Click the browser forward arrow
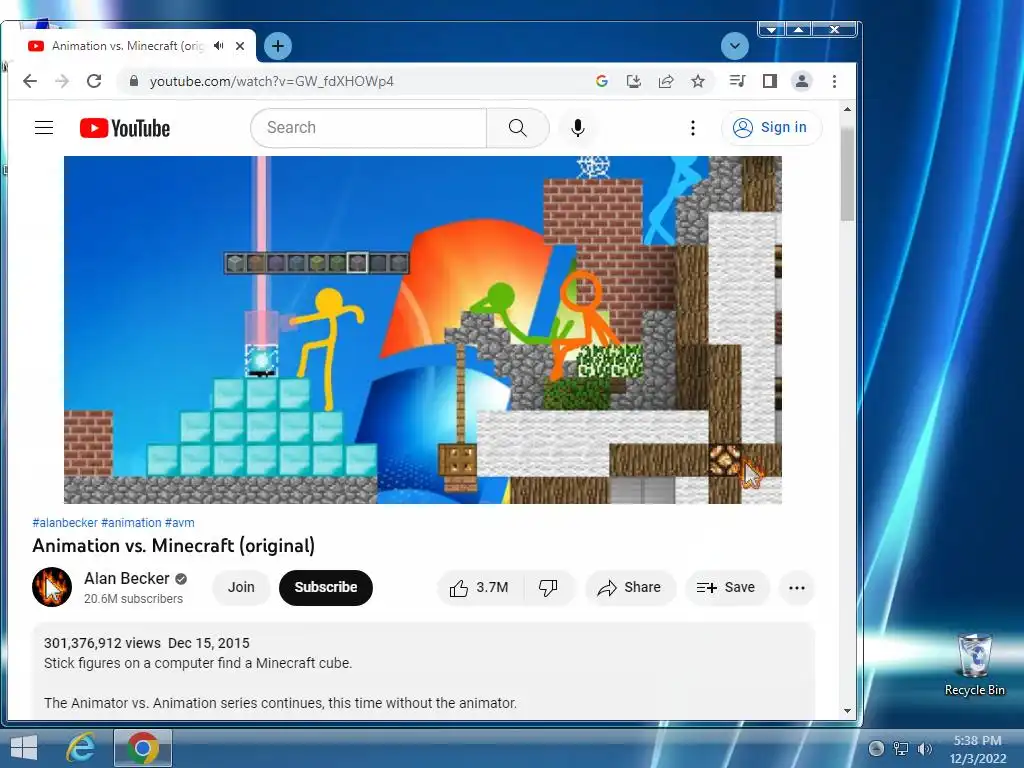 click(62, 81)
